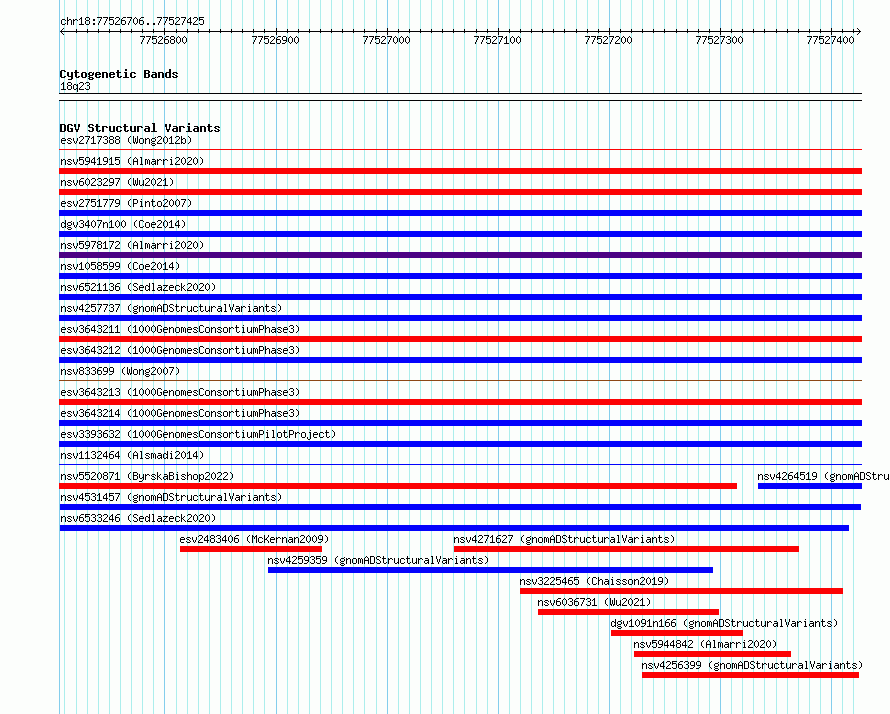Open variant nsv4271627 (gnomADStructuralVariants)
The width and height of the screenshot is (890, 714).
pos(564,539)
